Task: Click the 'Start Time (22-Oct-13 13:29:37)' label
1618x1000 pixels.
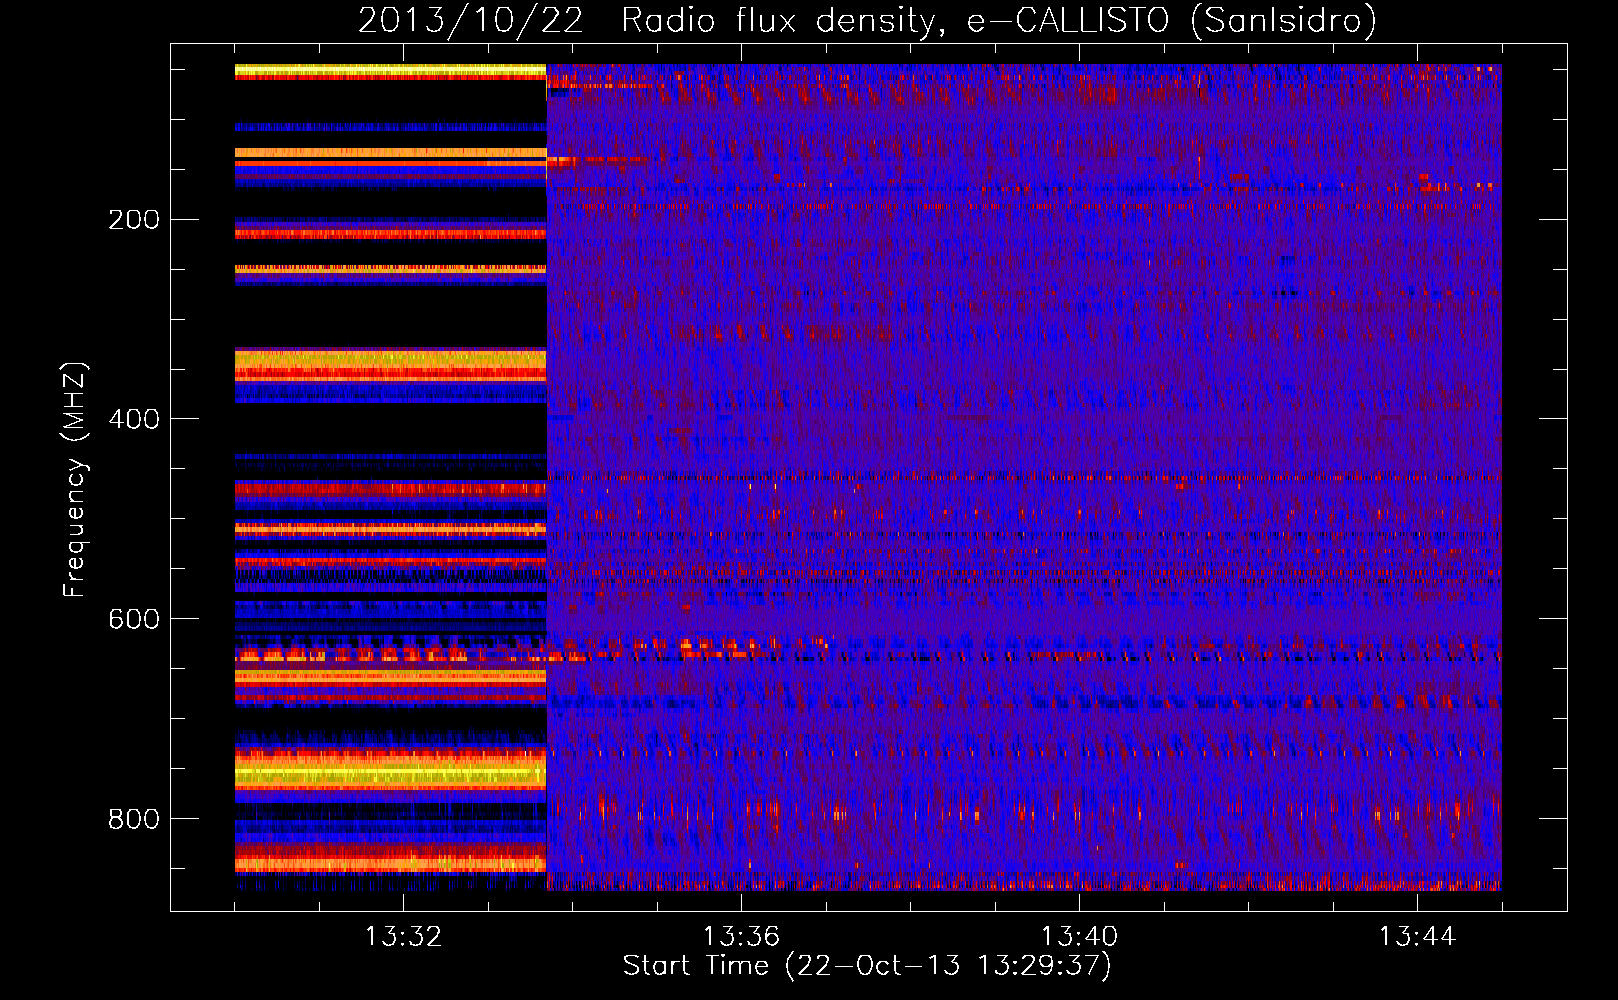Action: click(867, 966)
